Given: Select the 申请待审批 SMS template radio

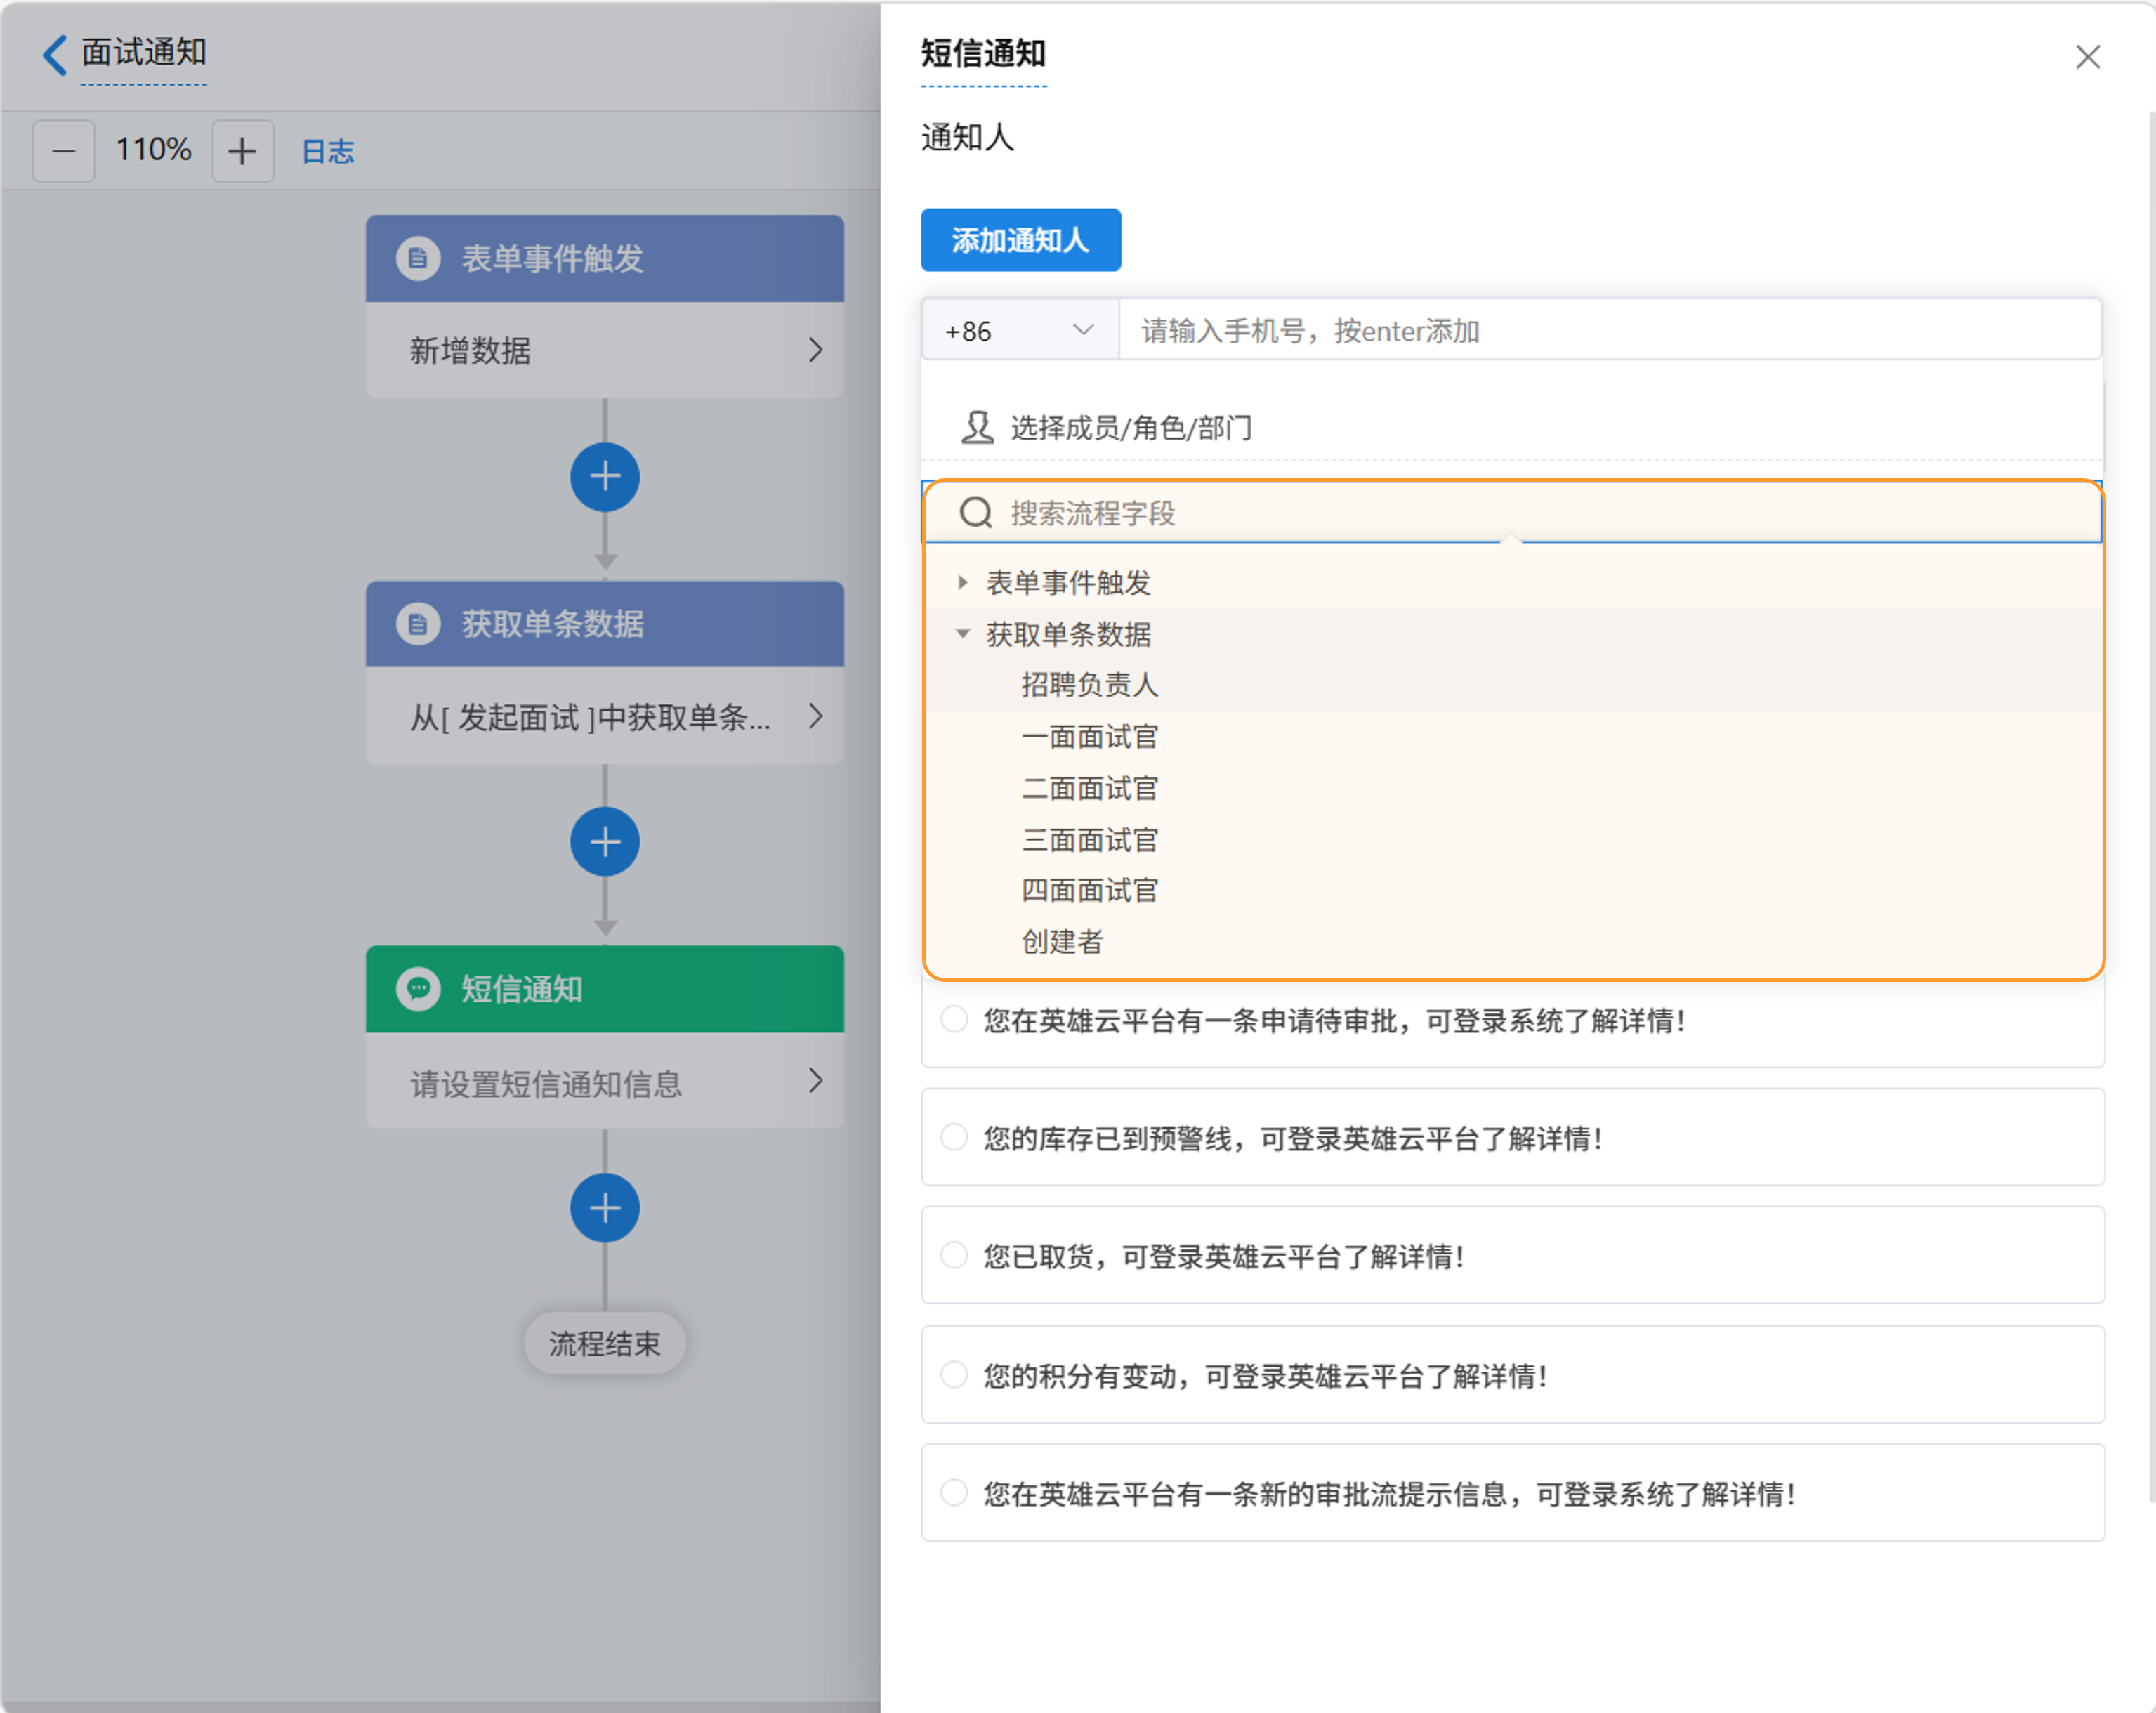Looking at the screenshot, I should tap(954, 1019).
